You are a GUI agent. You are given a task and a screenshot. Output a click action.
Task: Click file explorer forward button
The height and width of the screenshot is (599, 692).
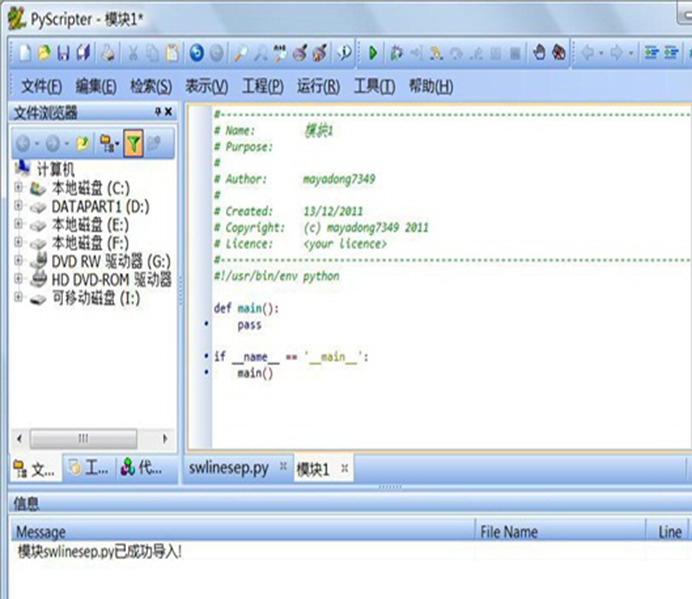(x=53, y=143)
